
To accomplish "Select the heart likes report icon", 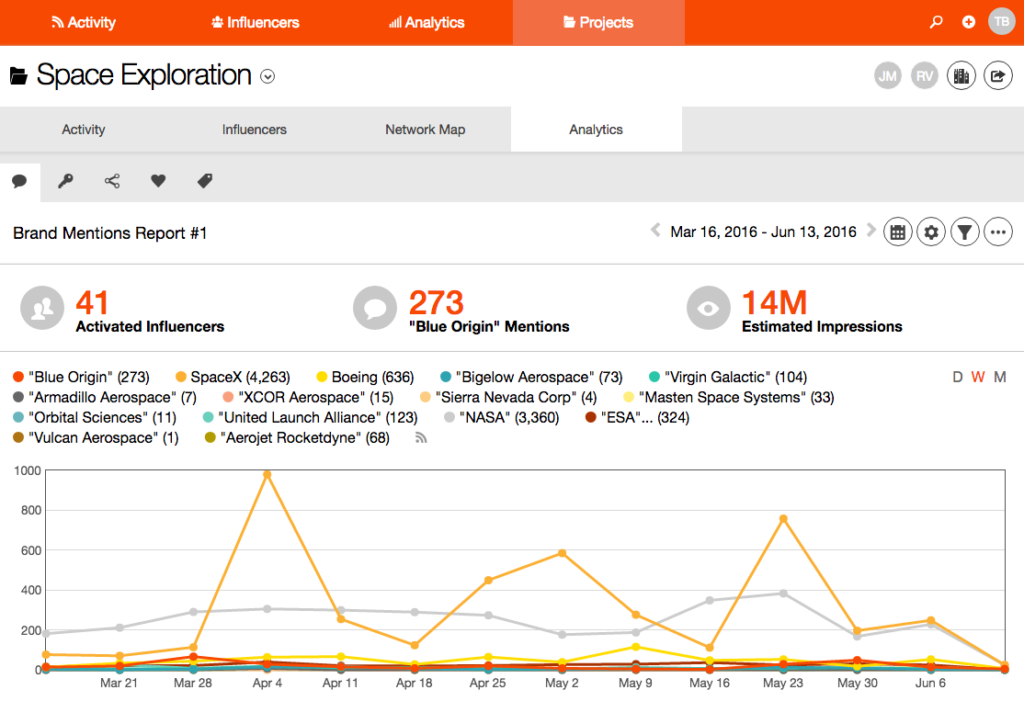I will pyautogui.click(x=158, y=181).
